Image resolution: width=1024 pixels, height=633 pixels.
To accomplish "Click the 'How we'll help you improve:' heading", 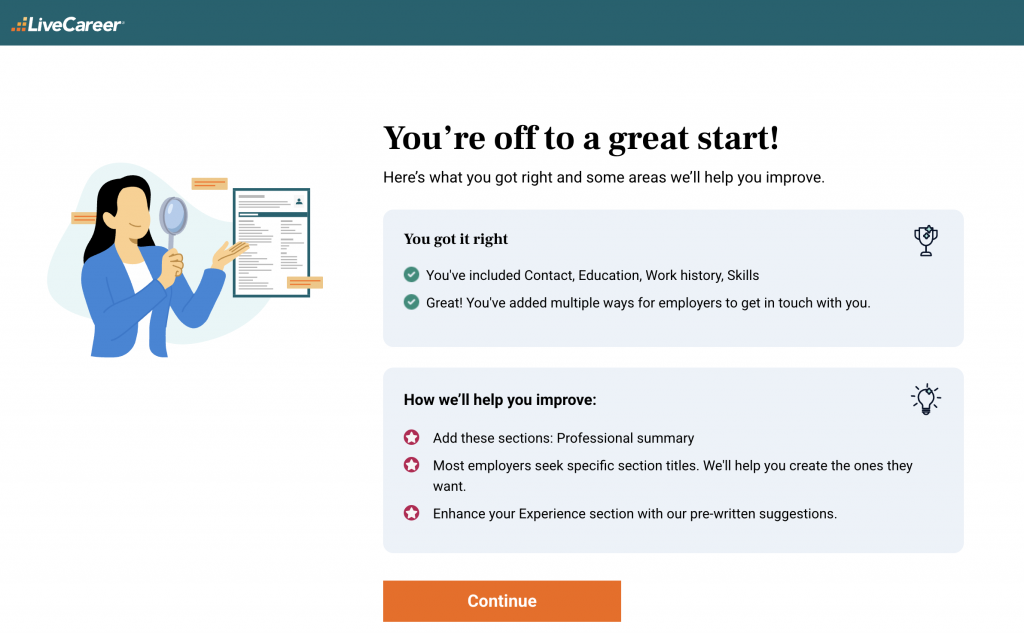I will [499, 400].
